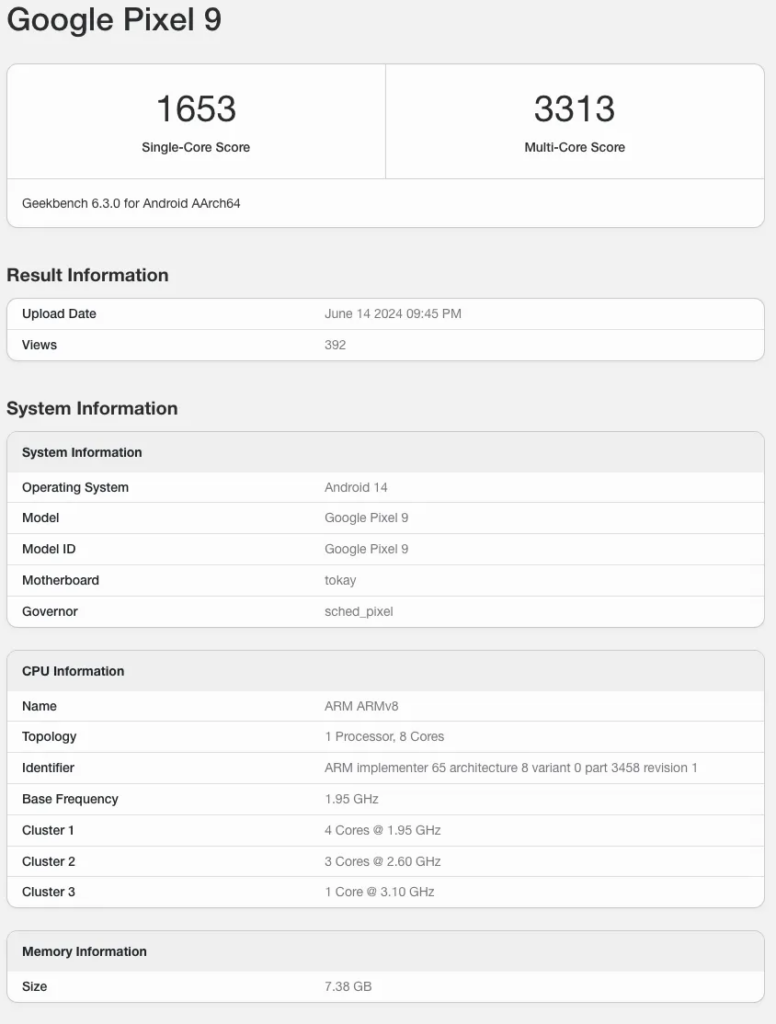
Task: Click the Google Pixel 9 page title
Action: pyautogui.click(x=114, y=19)
